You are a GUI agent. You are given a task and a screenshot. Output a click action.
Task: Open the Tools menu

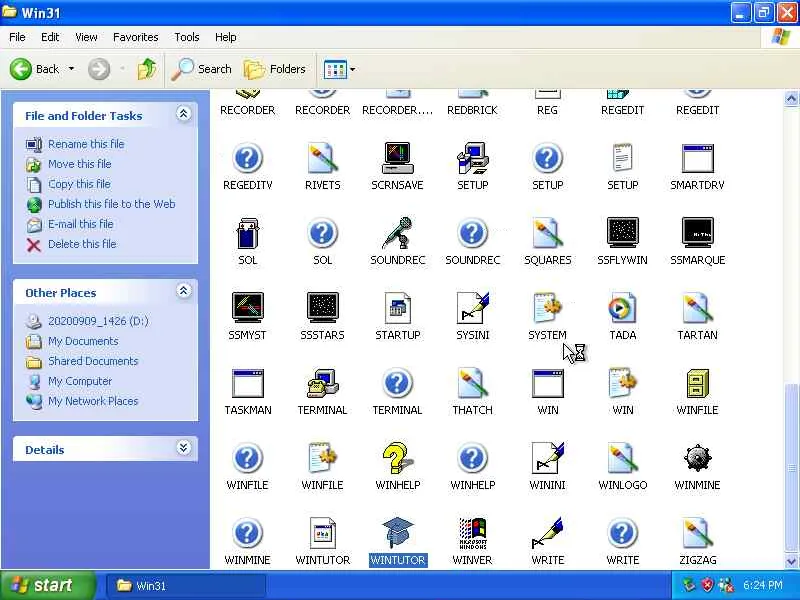[x=187, y=37]
